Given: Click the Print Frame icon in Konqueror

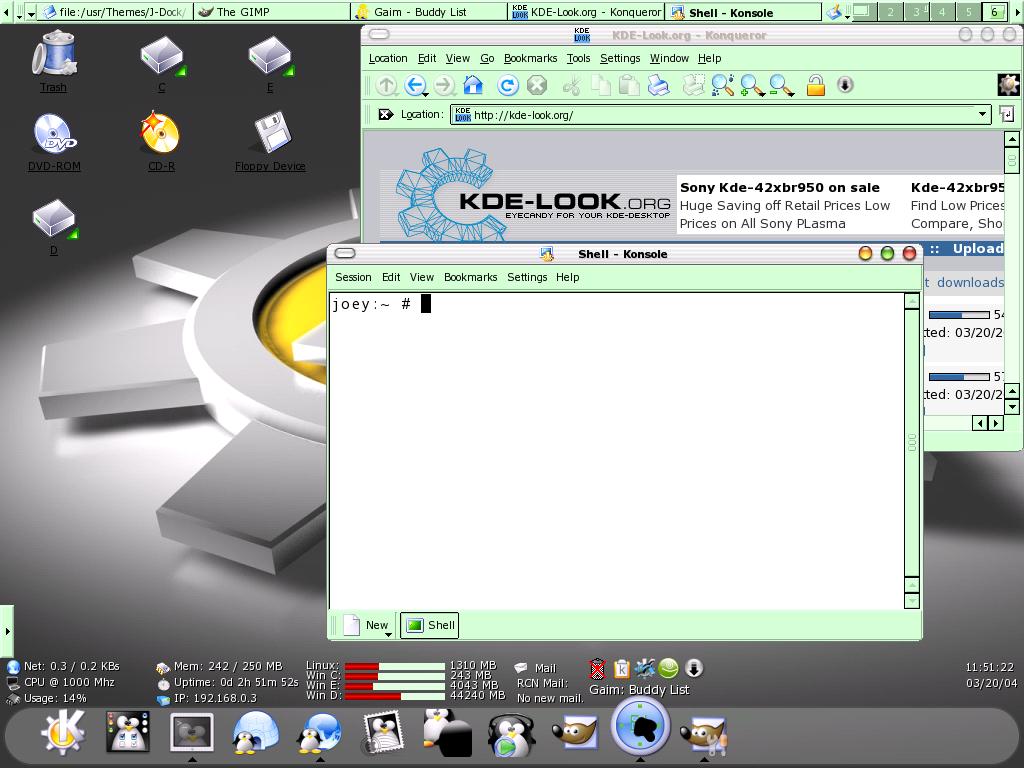Looking at the screenshot, I should tap(693, 86).
